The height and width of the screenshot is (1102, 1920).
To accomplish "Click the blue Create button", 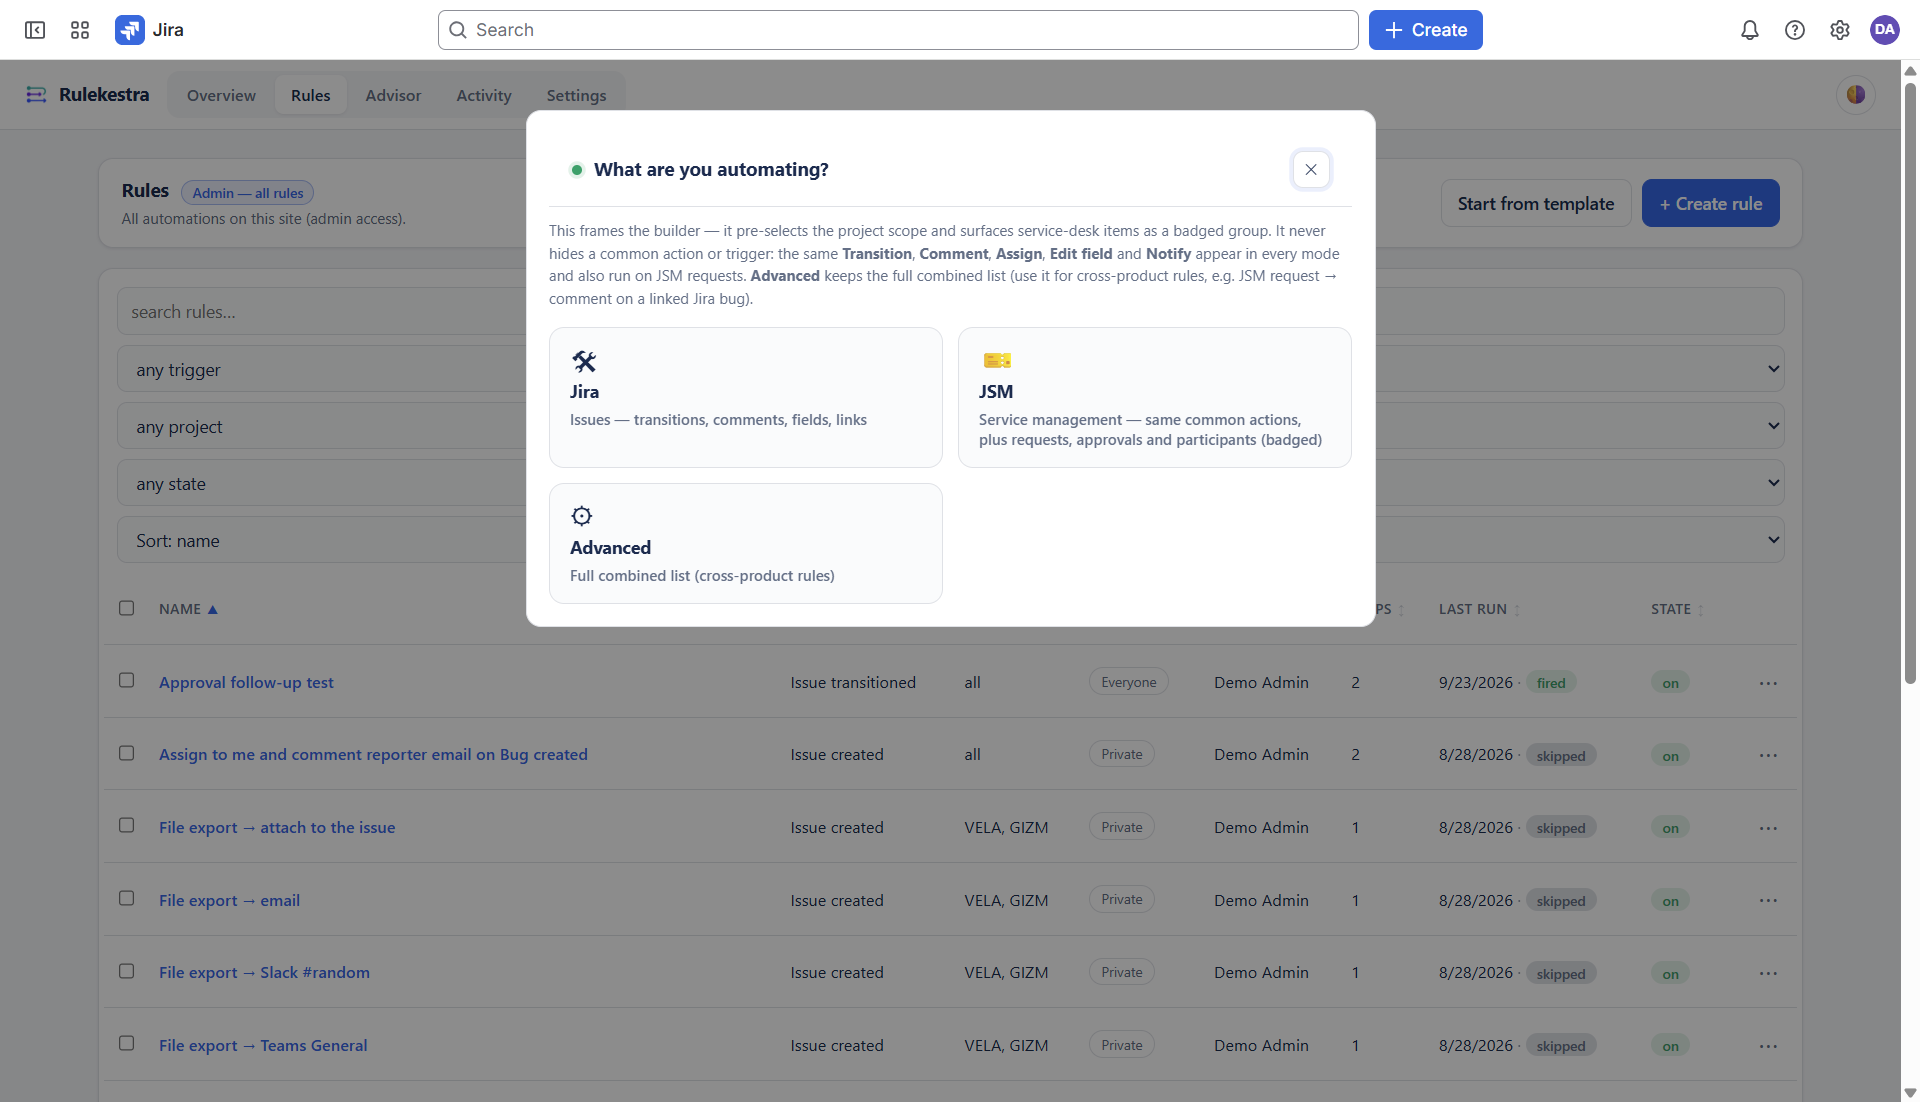I will click(x=1425, y=30).
